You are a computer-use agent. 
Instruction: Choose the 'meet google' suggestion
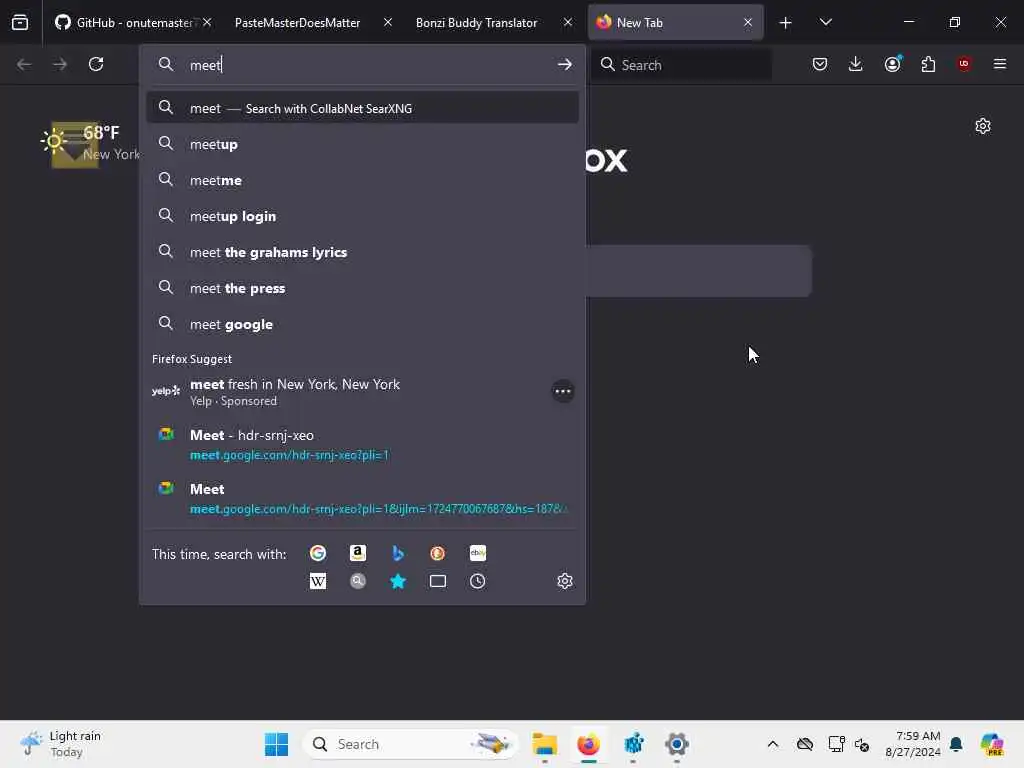pos(362,324)
